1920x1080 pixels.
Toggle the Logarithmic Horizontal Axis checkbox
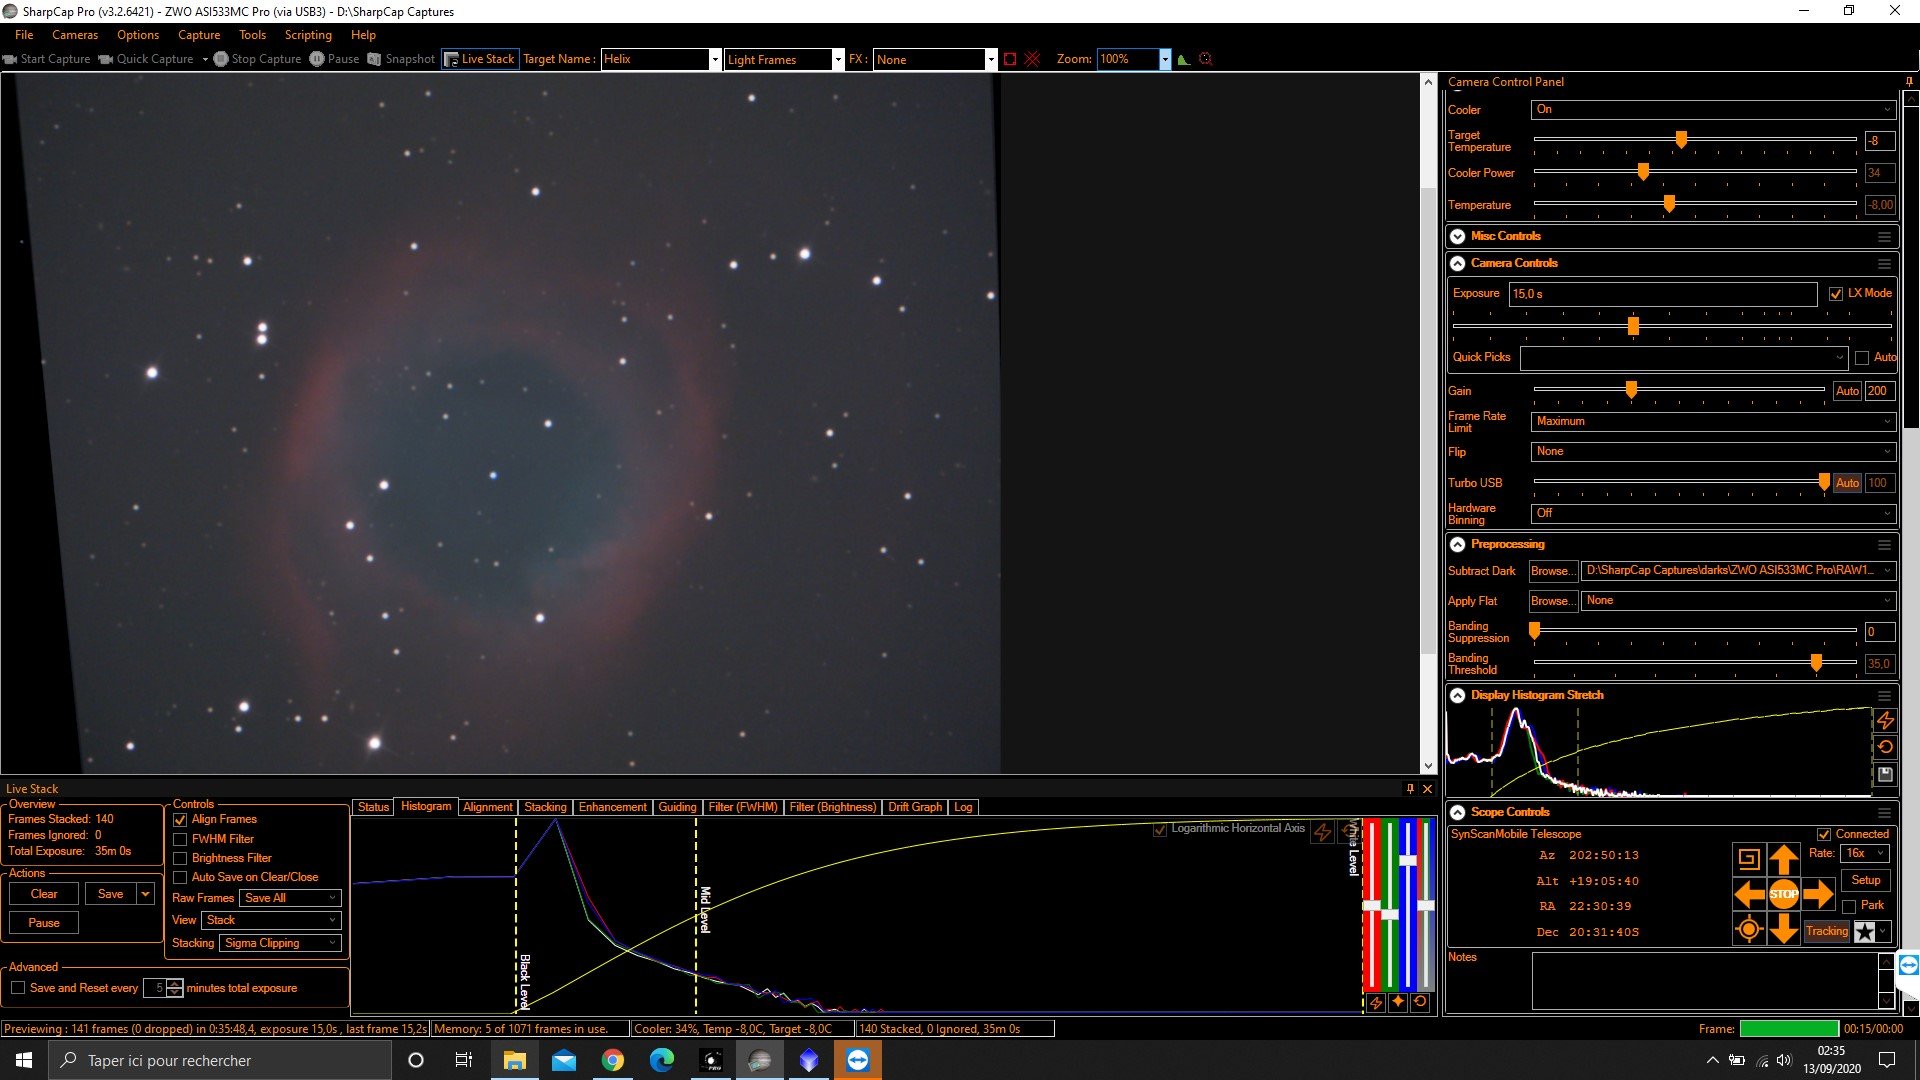coord(1160,830)
